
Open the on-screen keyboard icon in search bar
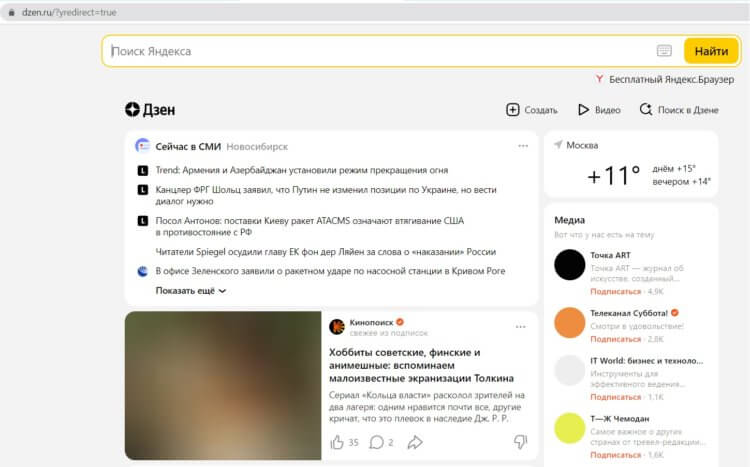coord(664,51)
